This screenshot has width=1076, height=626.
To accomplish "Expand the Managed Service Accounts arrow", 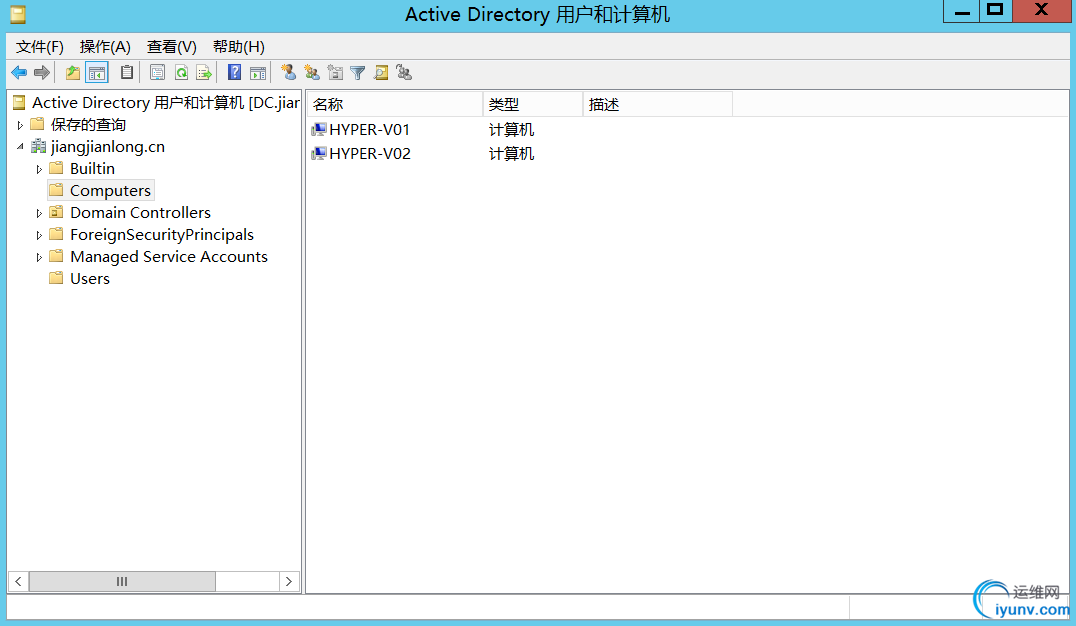I will coord(39,257).
